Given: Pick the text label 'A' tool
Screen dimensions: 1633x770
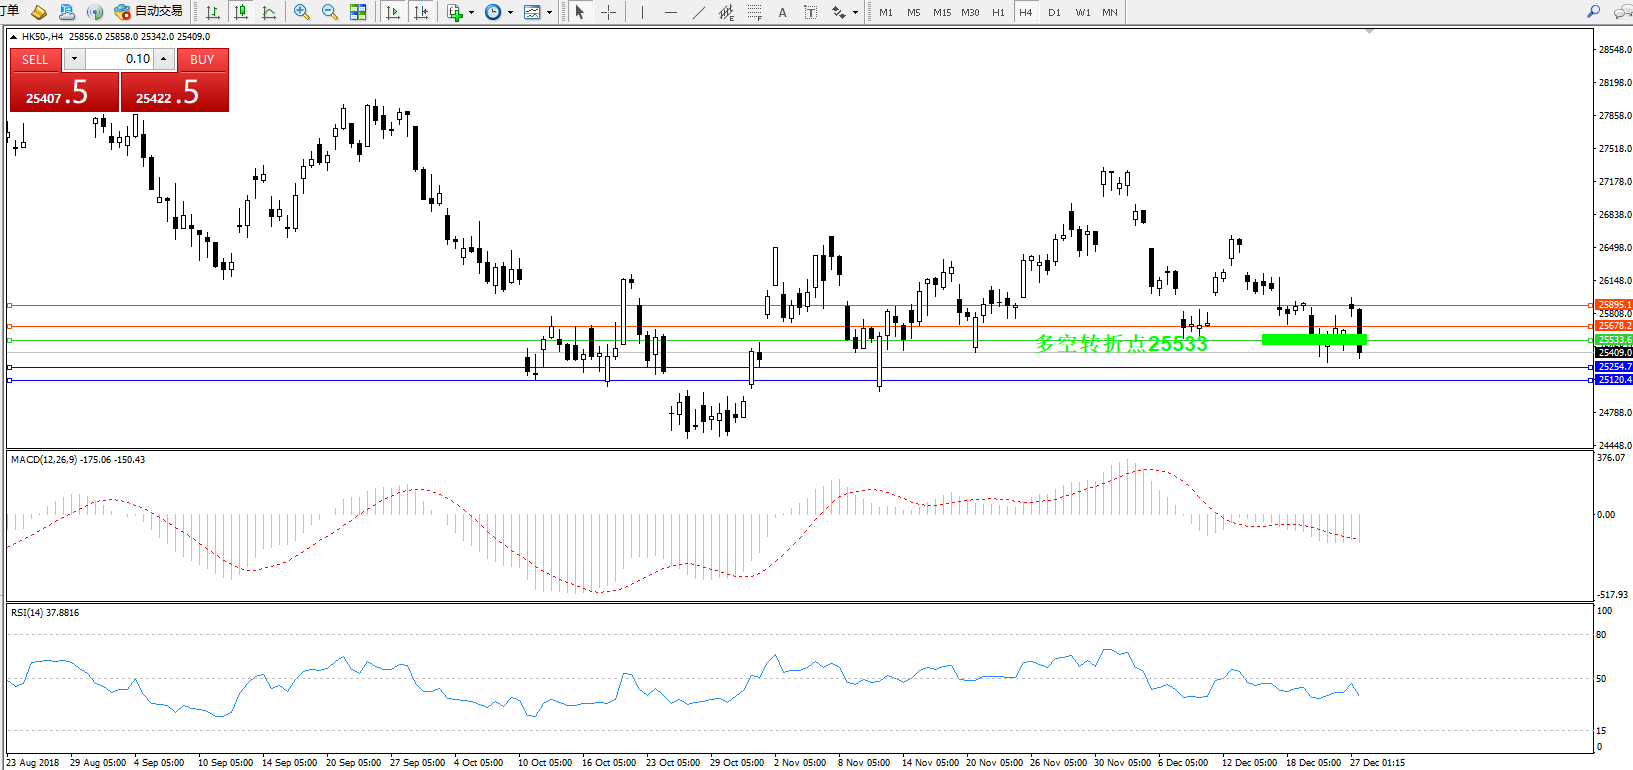Looking at the screenshot, I should point(782,12).
